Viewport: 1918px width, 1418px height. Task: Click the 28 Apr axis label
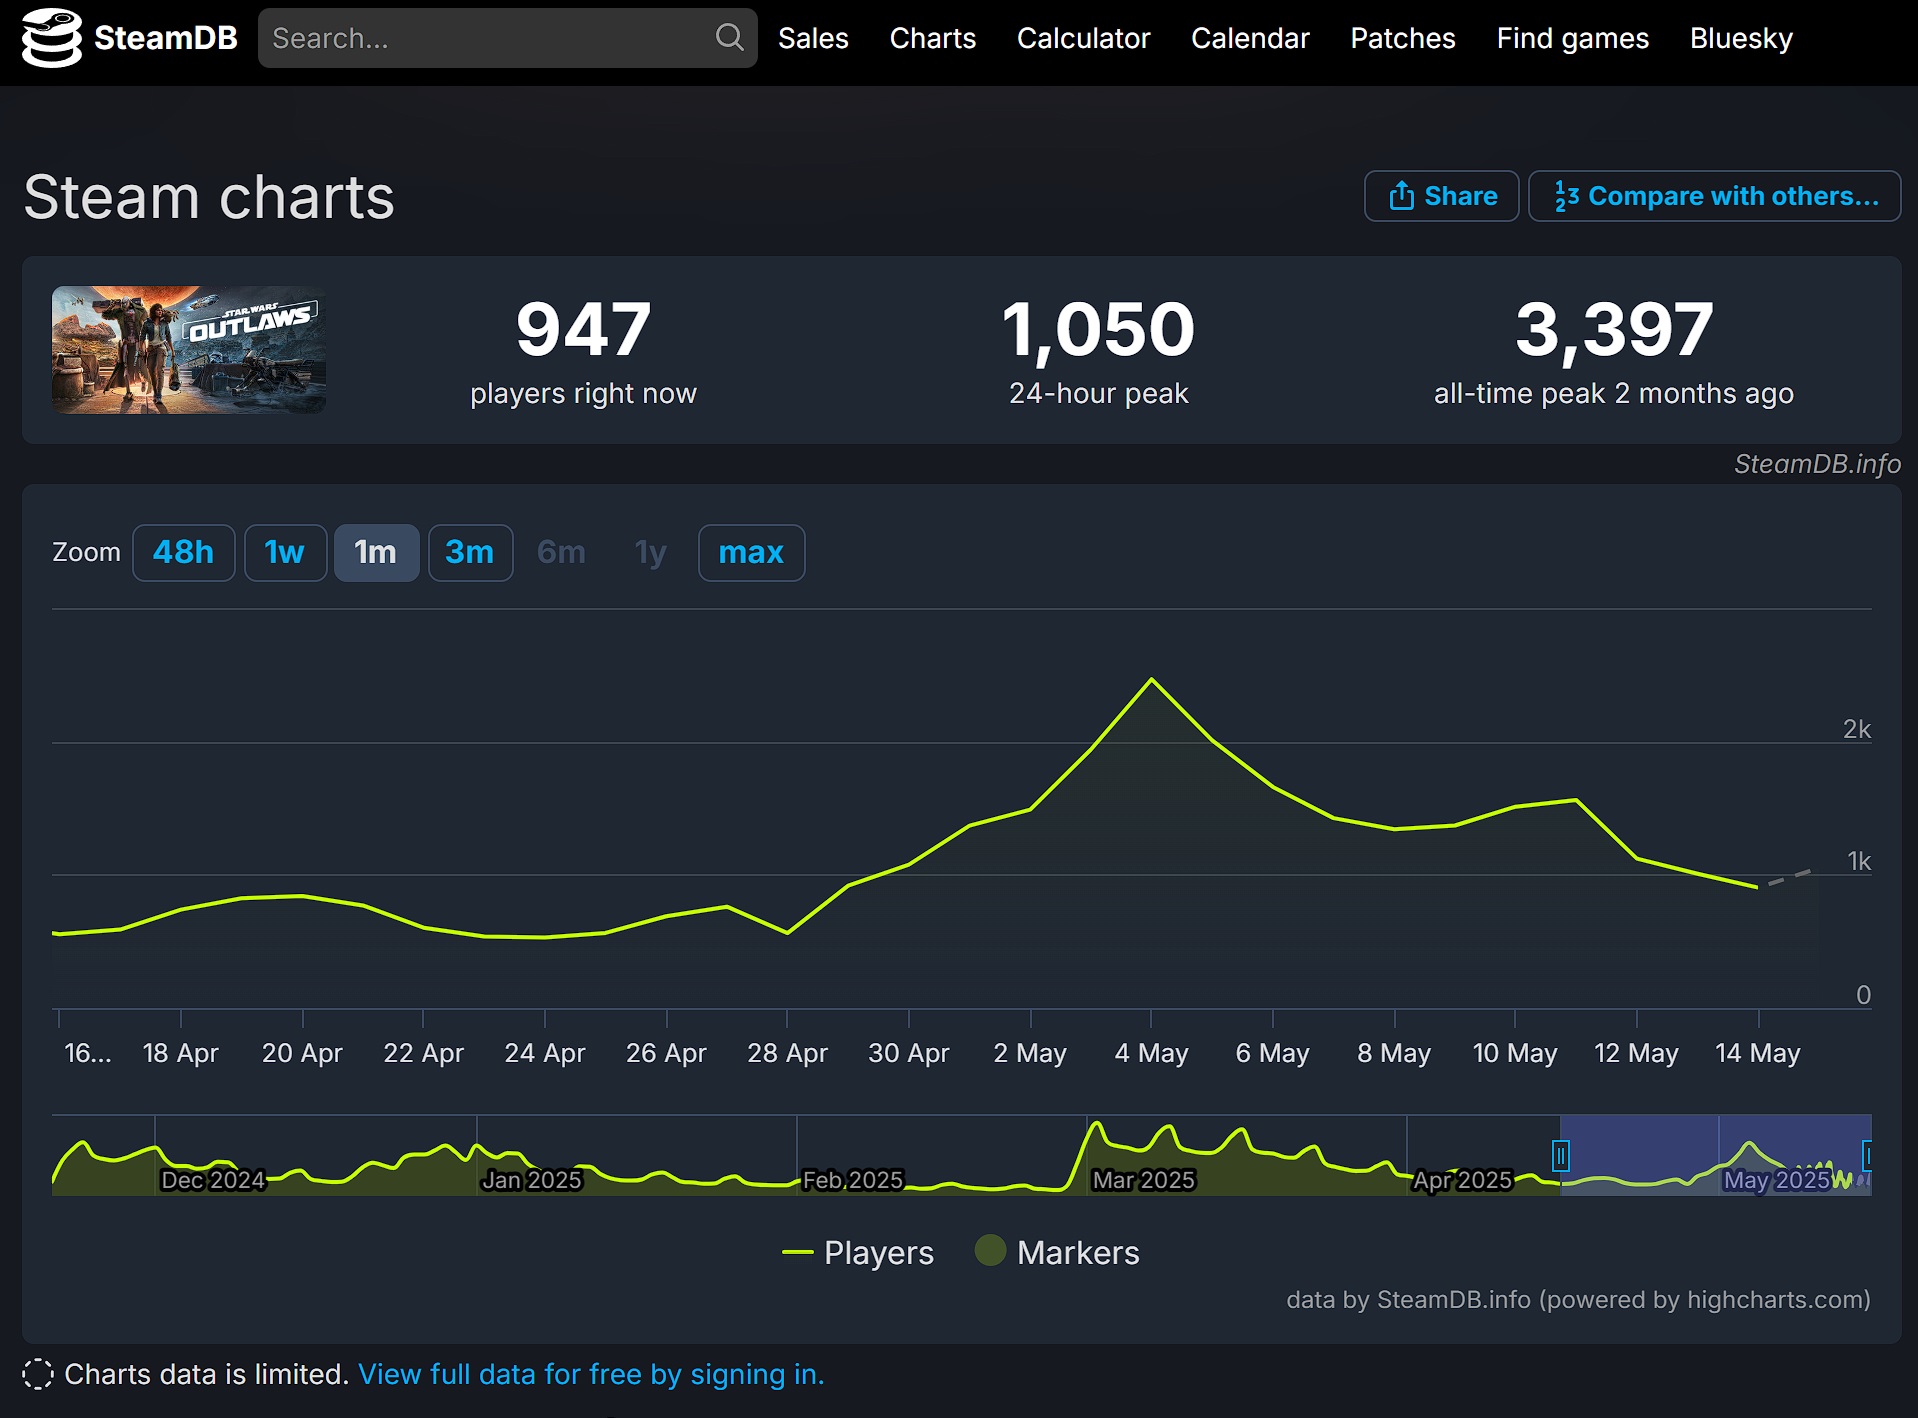[x=787, y=1053]
